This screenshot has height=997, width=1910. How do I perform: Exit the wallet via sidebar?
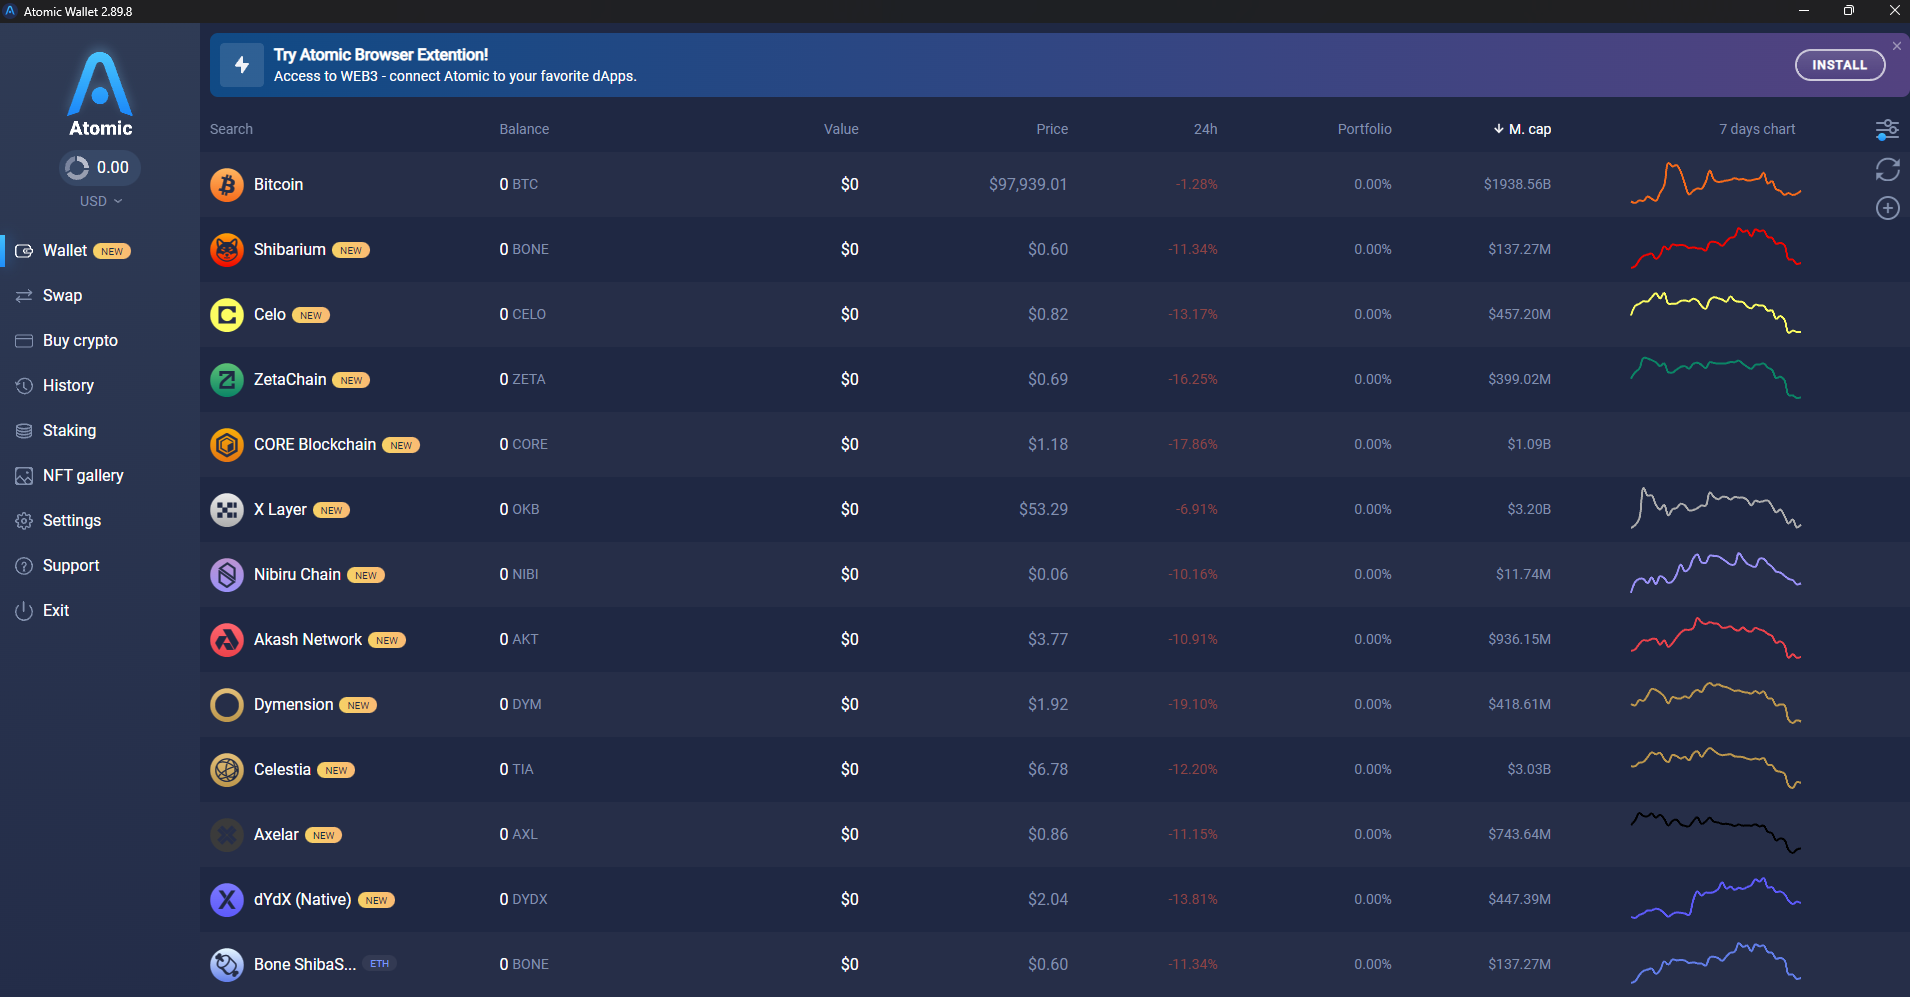point(56,611)
